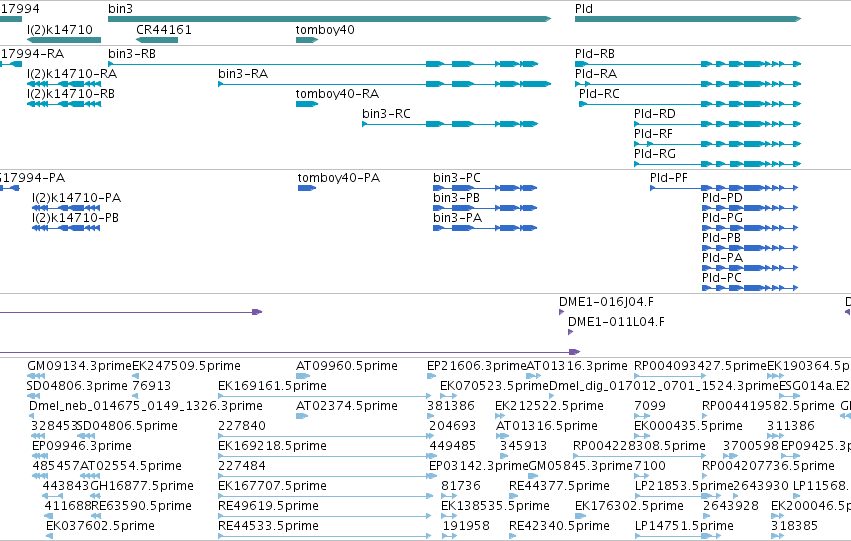Select the EK169161.5prime EST label
Screen dimensions: 851x541
[272, 386]
